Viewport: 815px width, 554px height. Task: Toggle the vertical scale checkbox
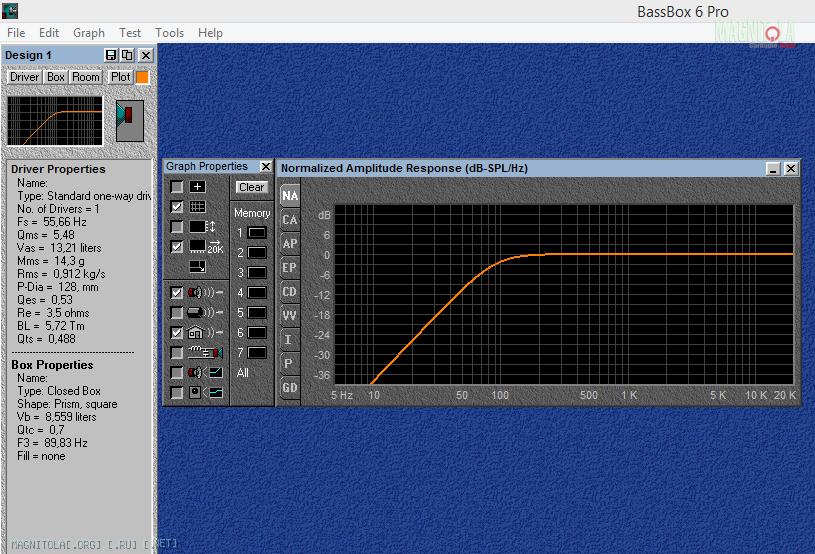point(177,227)
